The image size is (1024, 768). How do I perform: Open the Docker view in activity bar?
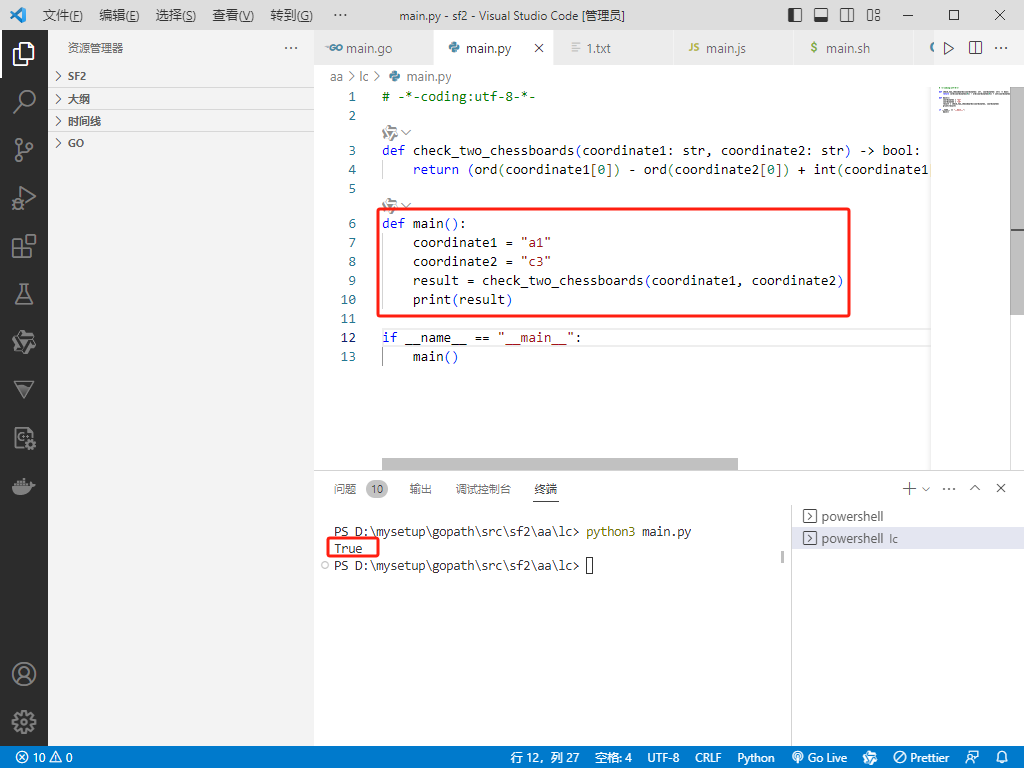(24, 487)
